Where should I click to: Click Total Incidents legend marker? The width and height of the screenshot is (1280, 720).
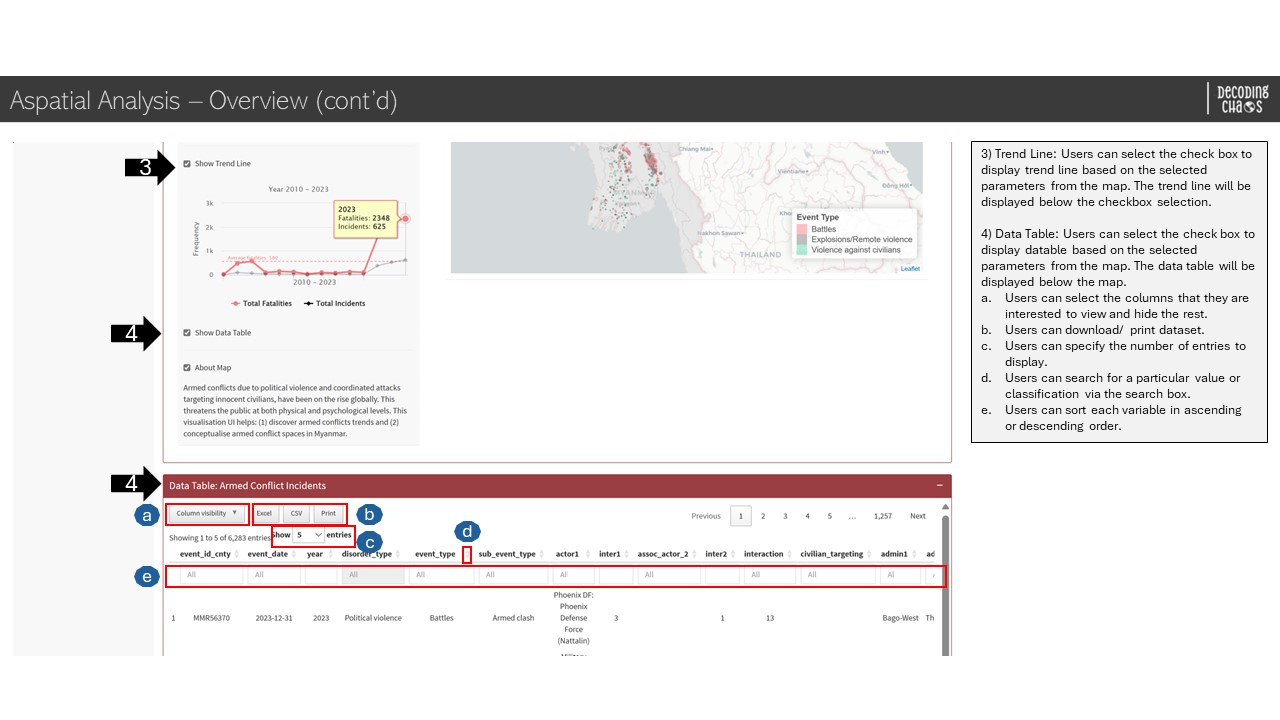(310, 303)
